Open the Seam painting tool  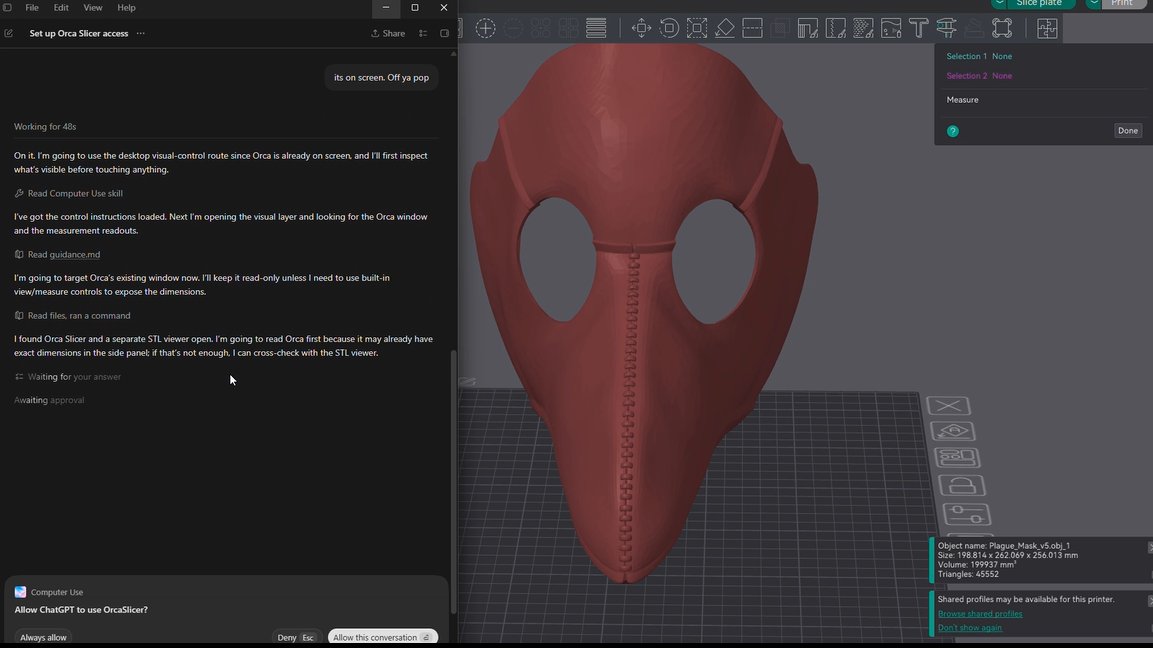(x=835, y=28)
